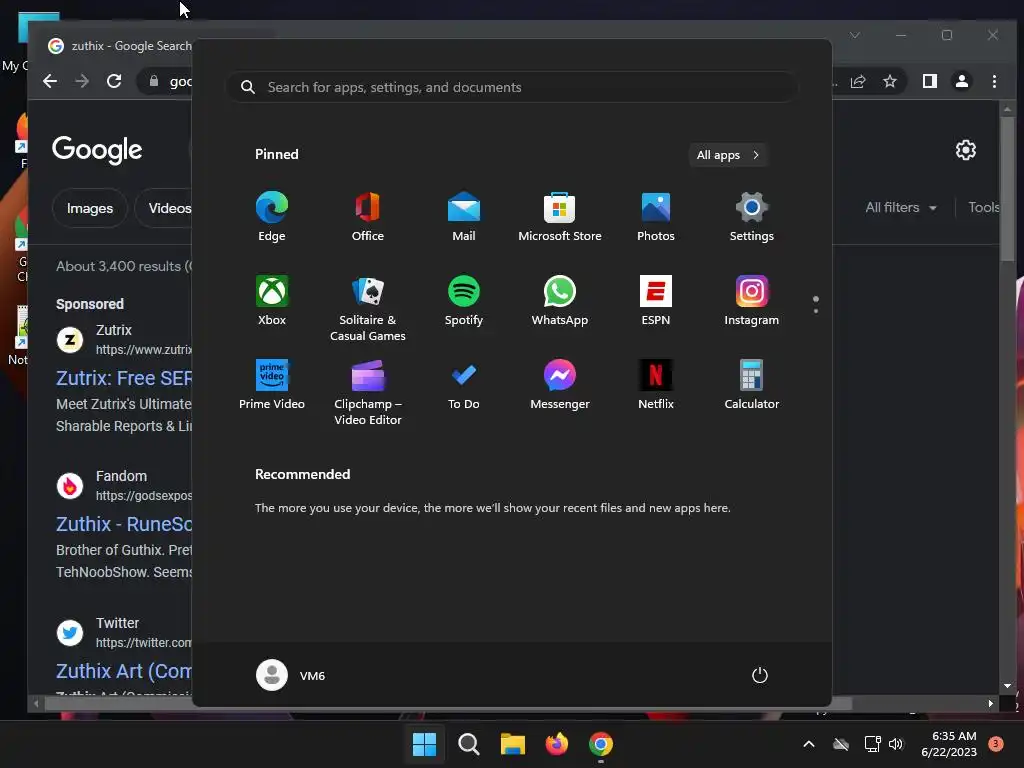Click the zuthix - Google Search tab
The image size is (1024, 768).
click(x=119, y=46)
